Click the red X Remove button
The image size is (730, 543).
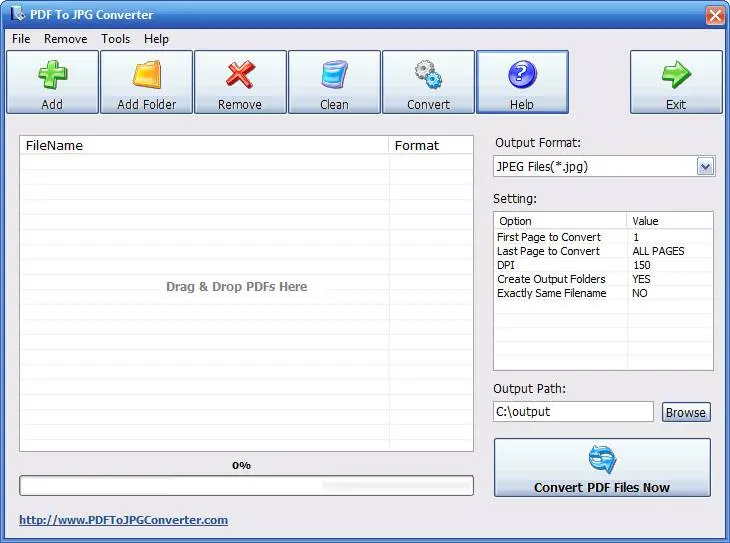240,82
